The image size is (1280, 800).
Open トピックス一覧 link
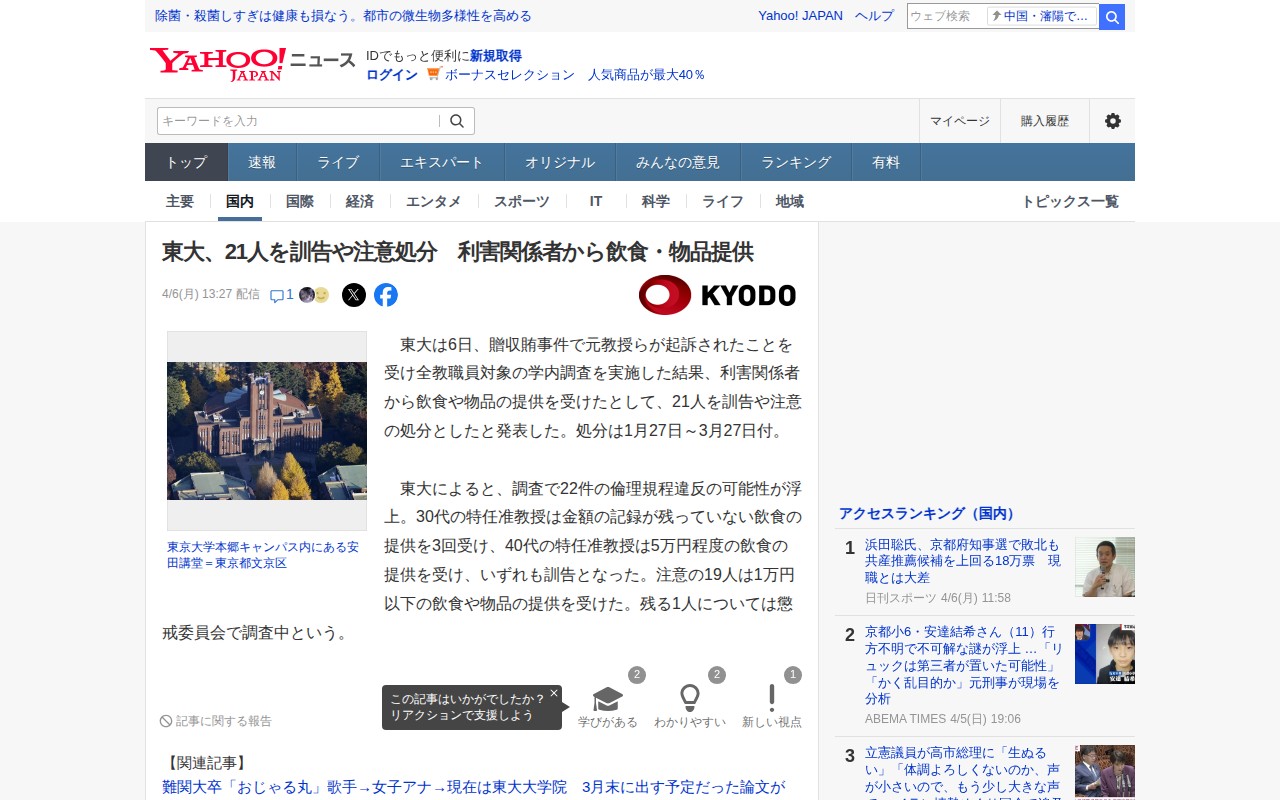pos(1070,201)
